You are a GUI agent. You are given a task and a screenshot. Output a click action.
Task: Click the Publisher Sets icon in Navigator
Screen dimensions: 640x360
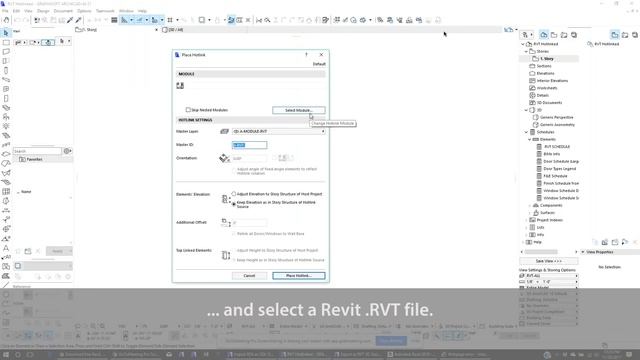pos(574,35)
